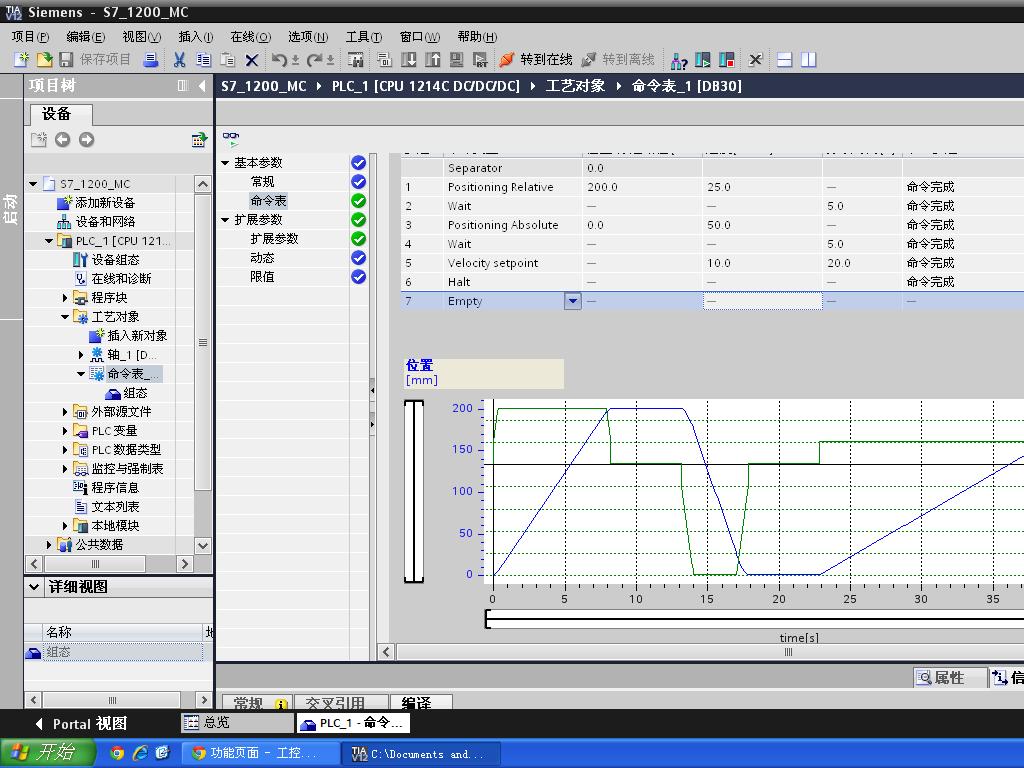1024x768 pixels.
Task: Click the Print icon in the toolbar
Action: [151, 60]
